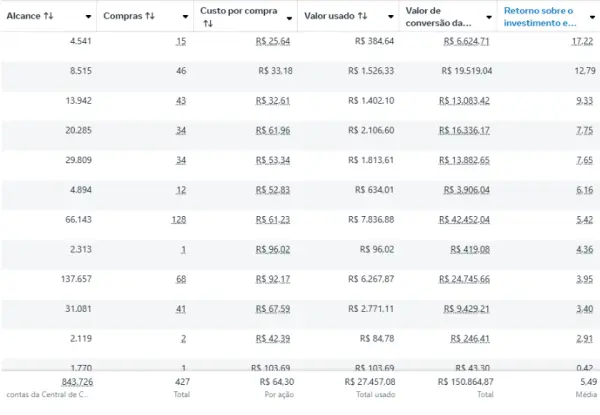The height and width of the screenshot is (415, 600).
Task: Click cost per purchase R$ 61,96
Action: coord(273,131)
